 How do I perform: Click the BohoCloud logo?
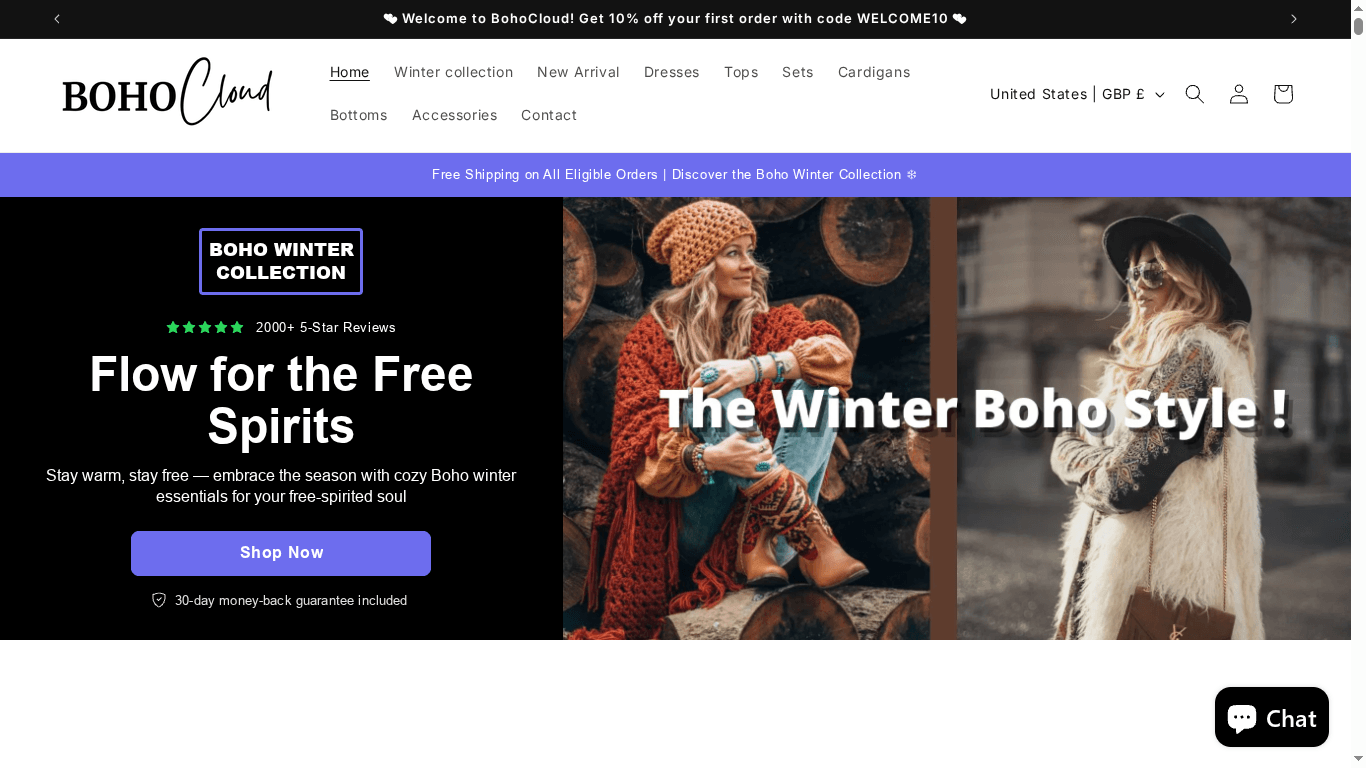pos(167,92)
